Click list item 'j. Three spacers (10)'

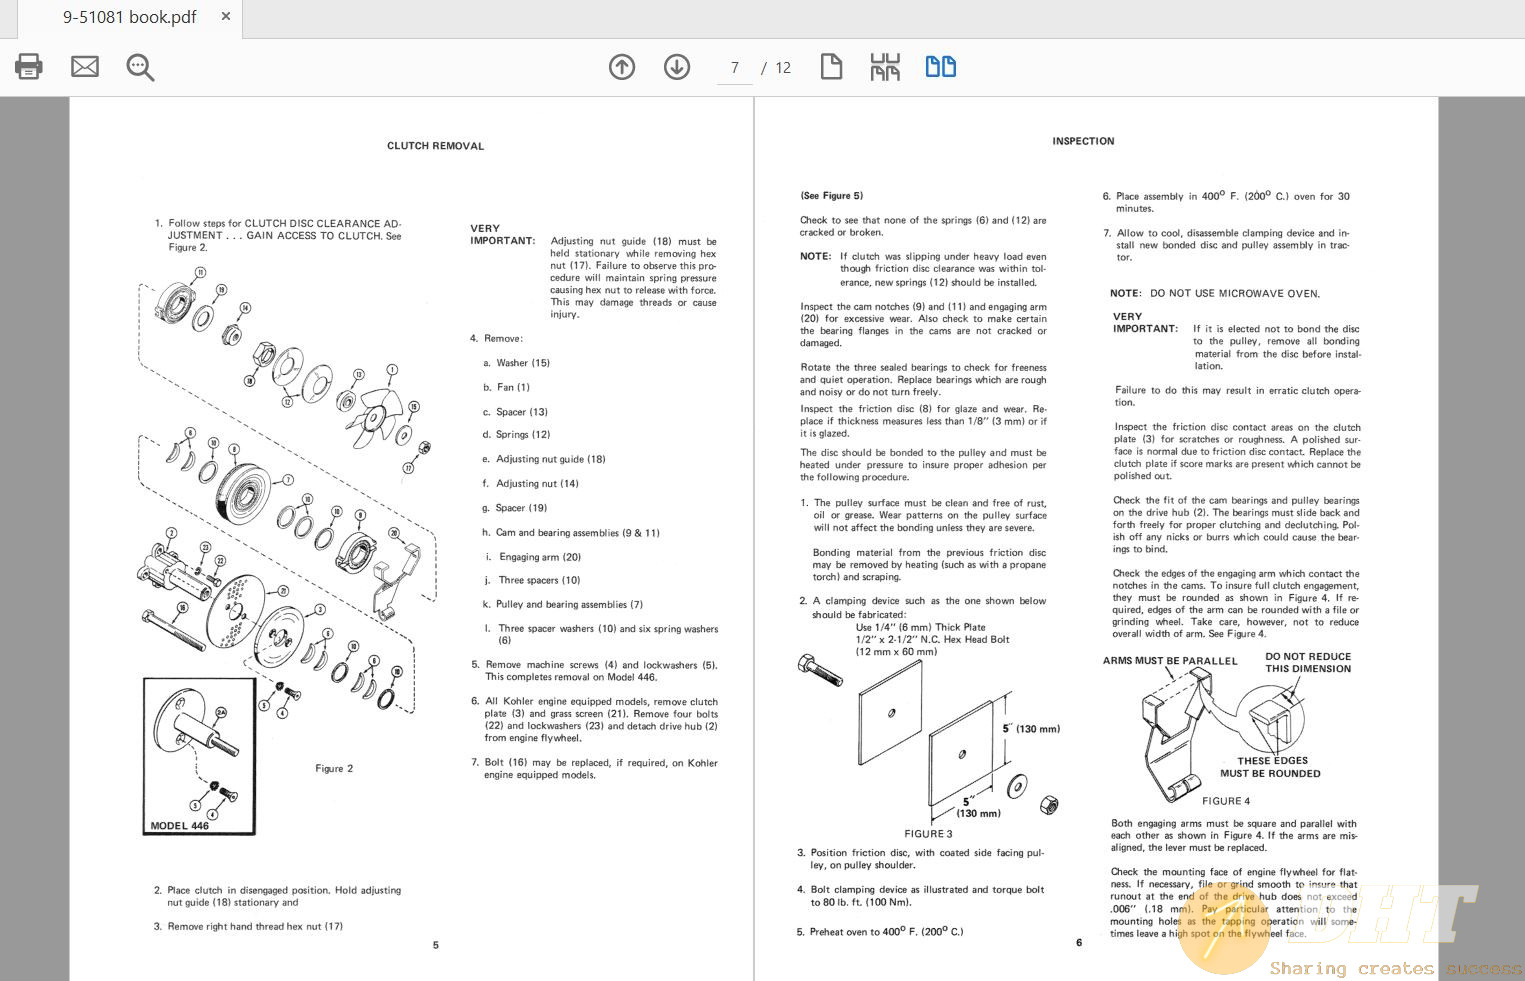(x=533, y=580)
